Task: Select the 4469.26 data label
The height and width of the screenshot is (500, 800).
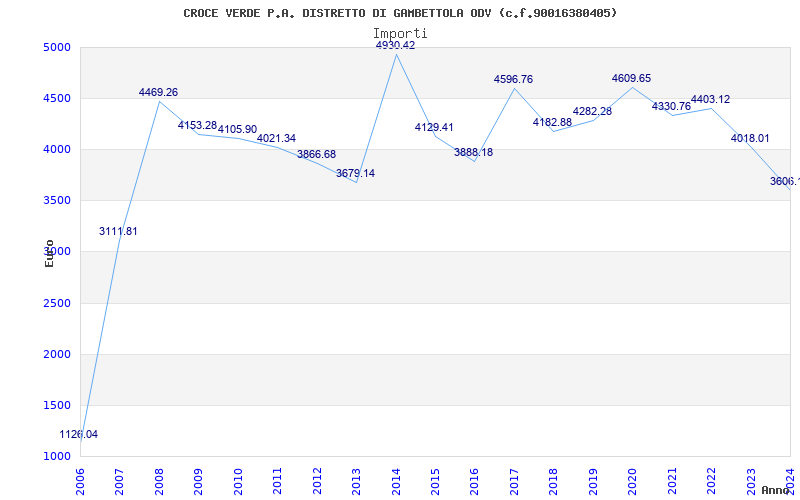Action: click(x=158, y=92)
